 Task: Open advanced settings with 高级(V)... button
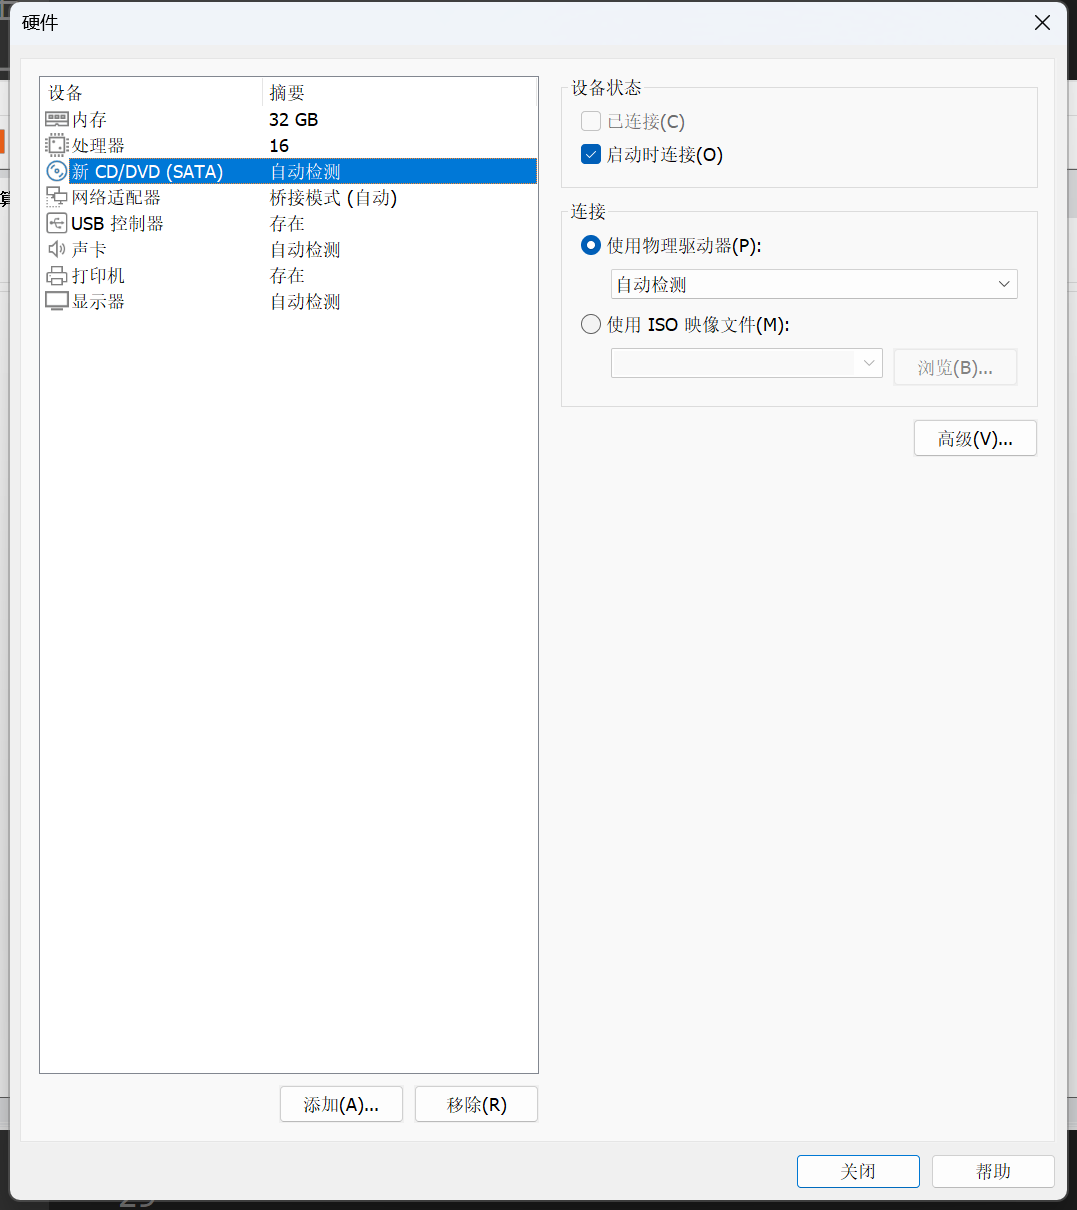click(975, 439)
